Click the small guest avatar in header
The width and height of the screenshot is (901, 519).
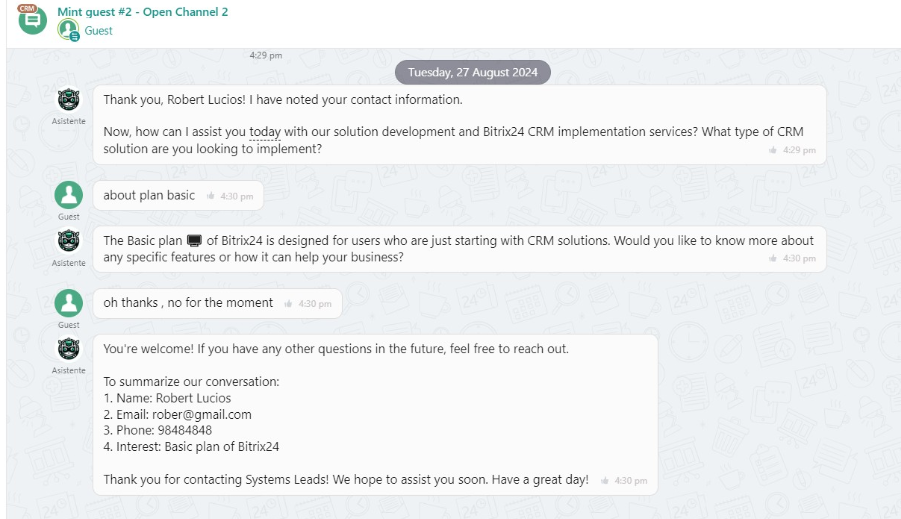pos(68,31)
